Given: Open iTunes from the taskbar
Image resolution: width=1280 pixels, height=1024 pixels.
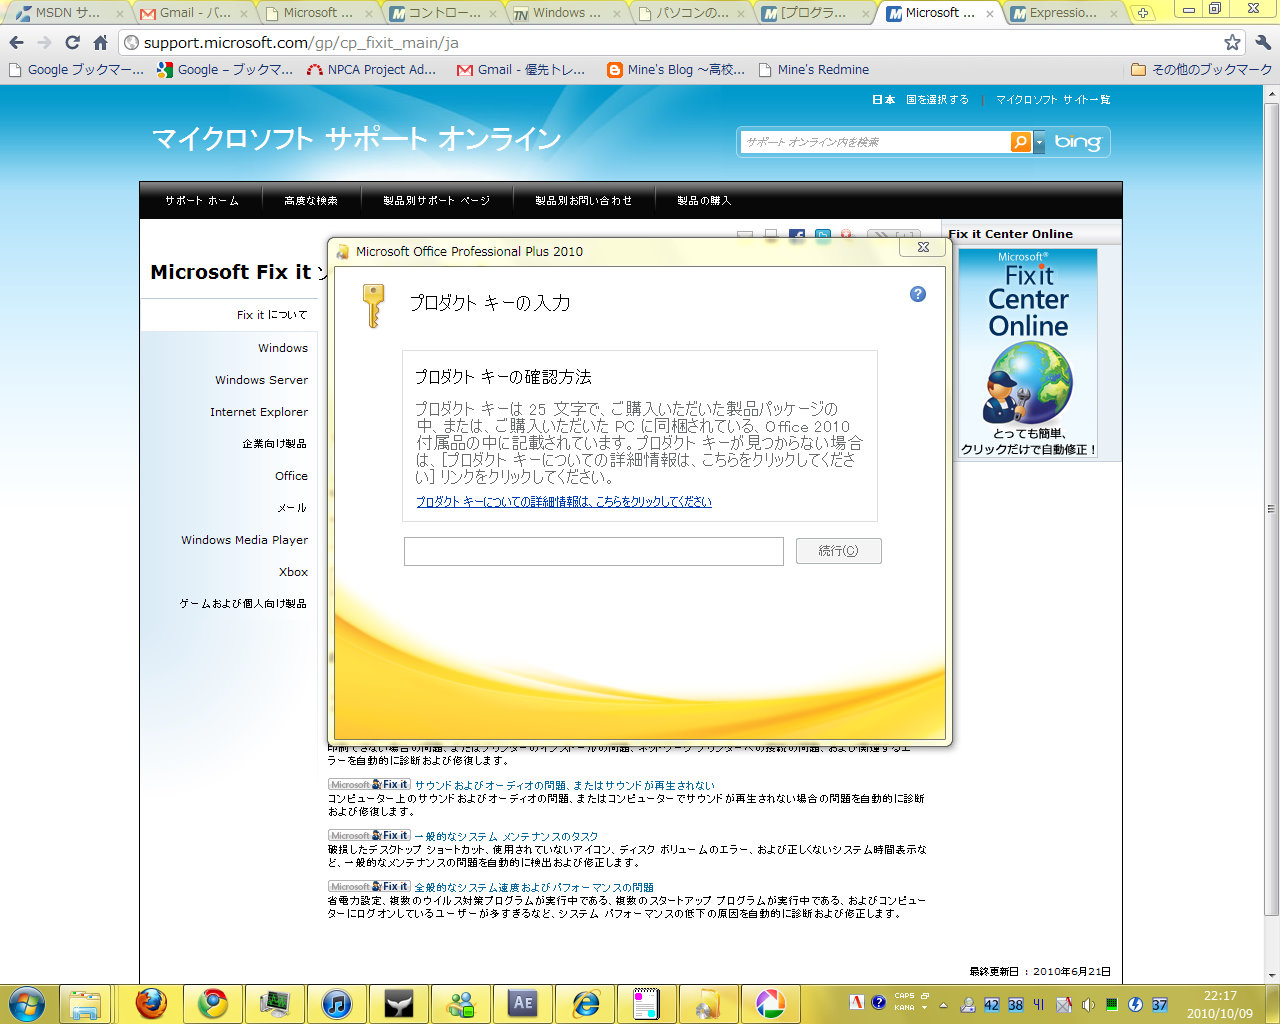Looking at the screenshot, I should [337, 1003].
